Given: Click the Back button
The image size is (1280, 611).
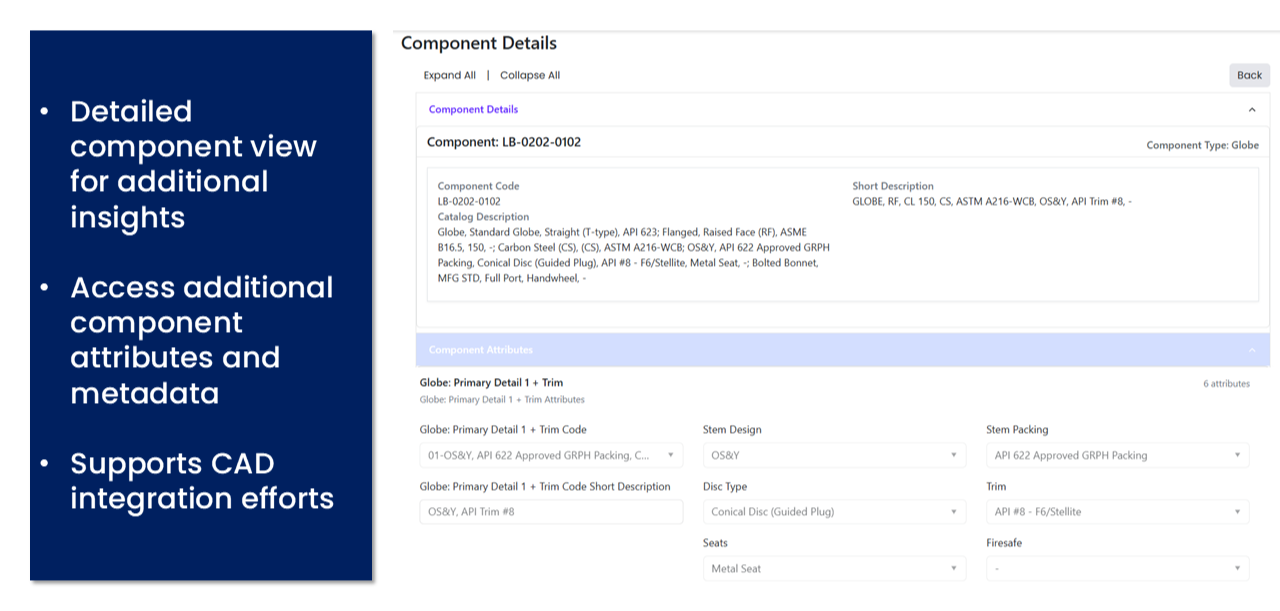Looking at the screenshot, I should 1248,75.
